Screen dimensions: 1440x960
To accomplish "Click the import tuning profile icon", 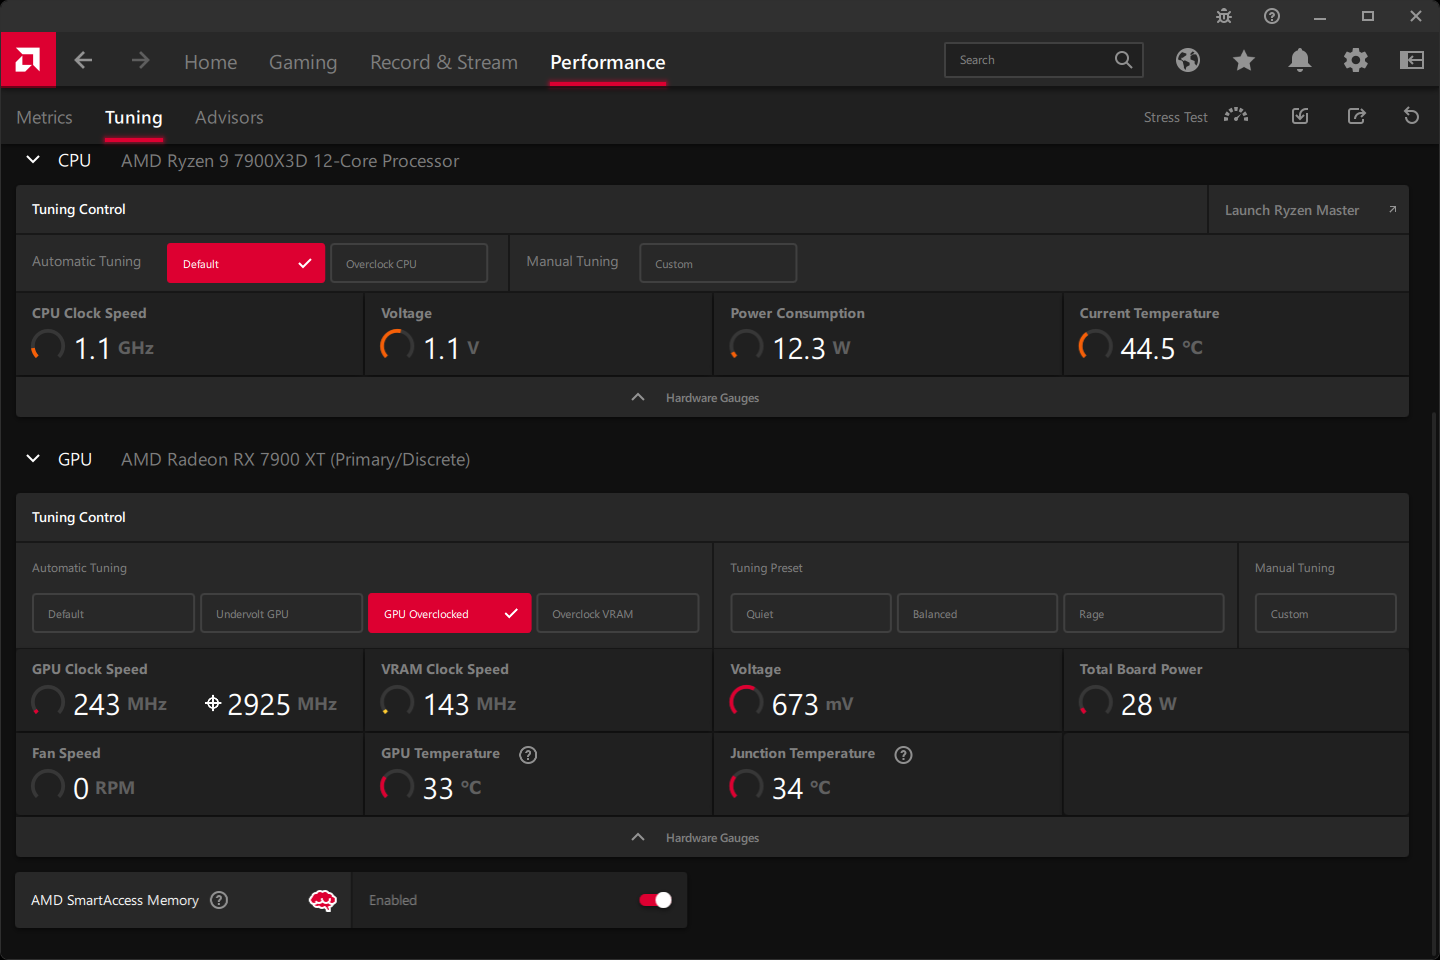I will point(1300,116).
